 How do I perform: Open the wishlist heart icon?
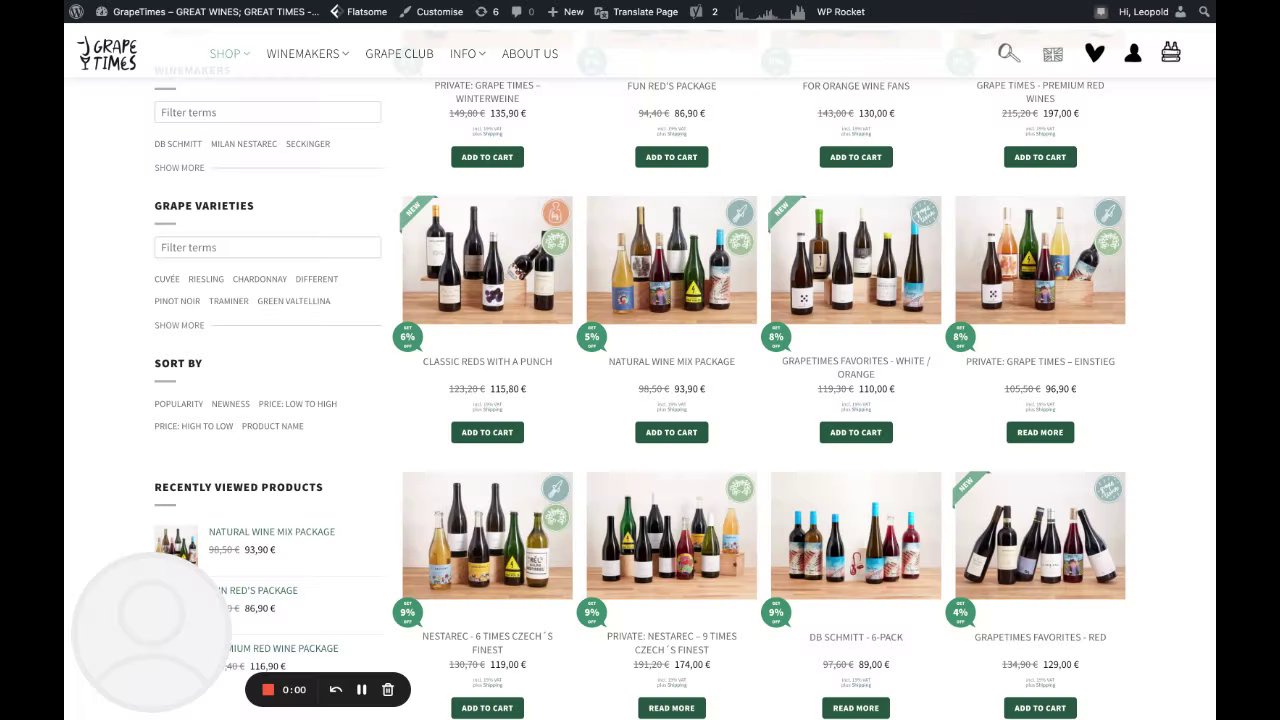[1094, 53]
